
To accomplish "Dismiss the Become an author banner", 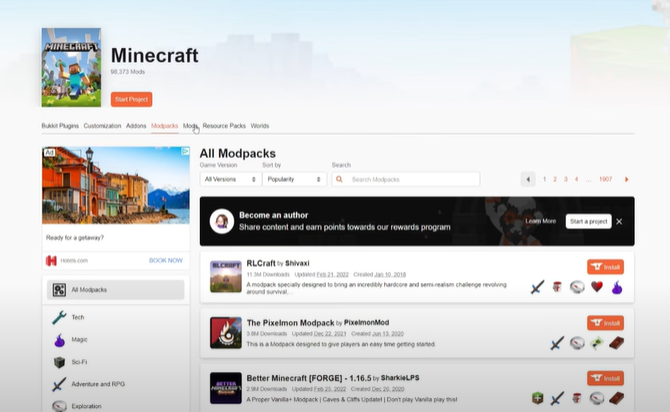I will pos(619,221).
